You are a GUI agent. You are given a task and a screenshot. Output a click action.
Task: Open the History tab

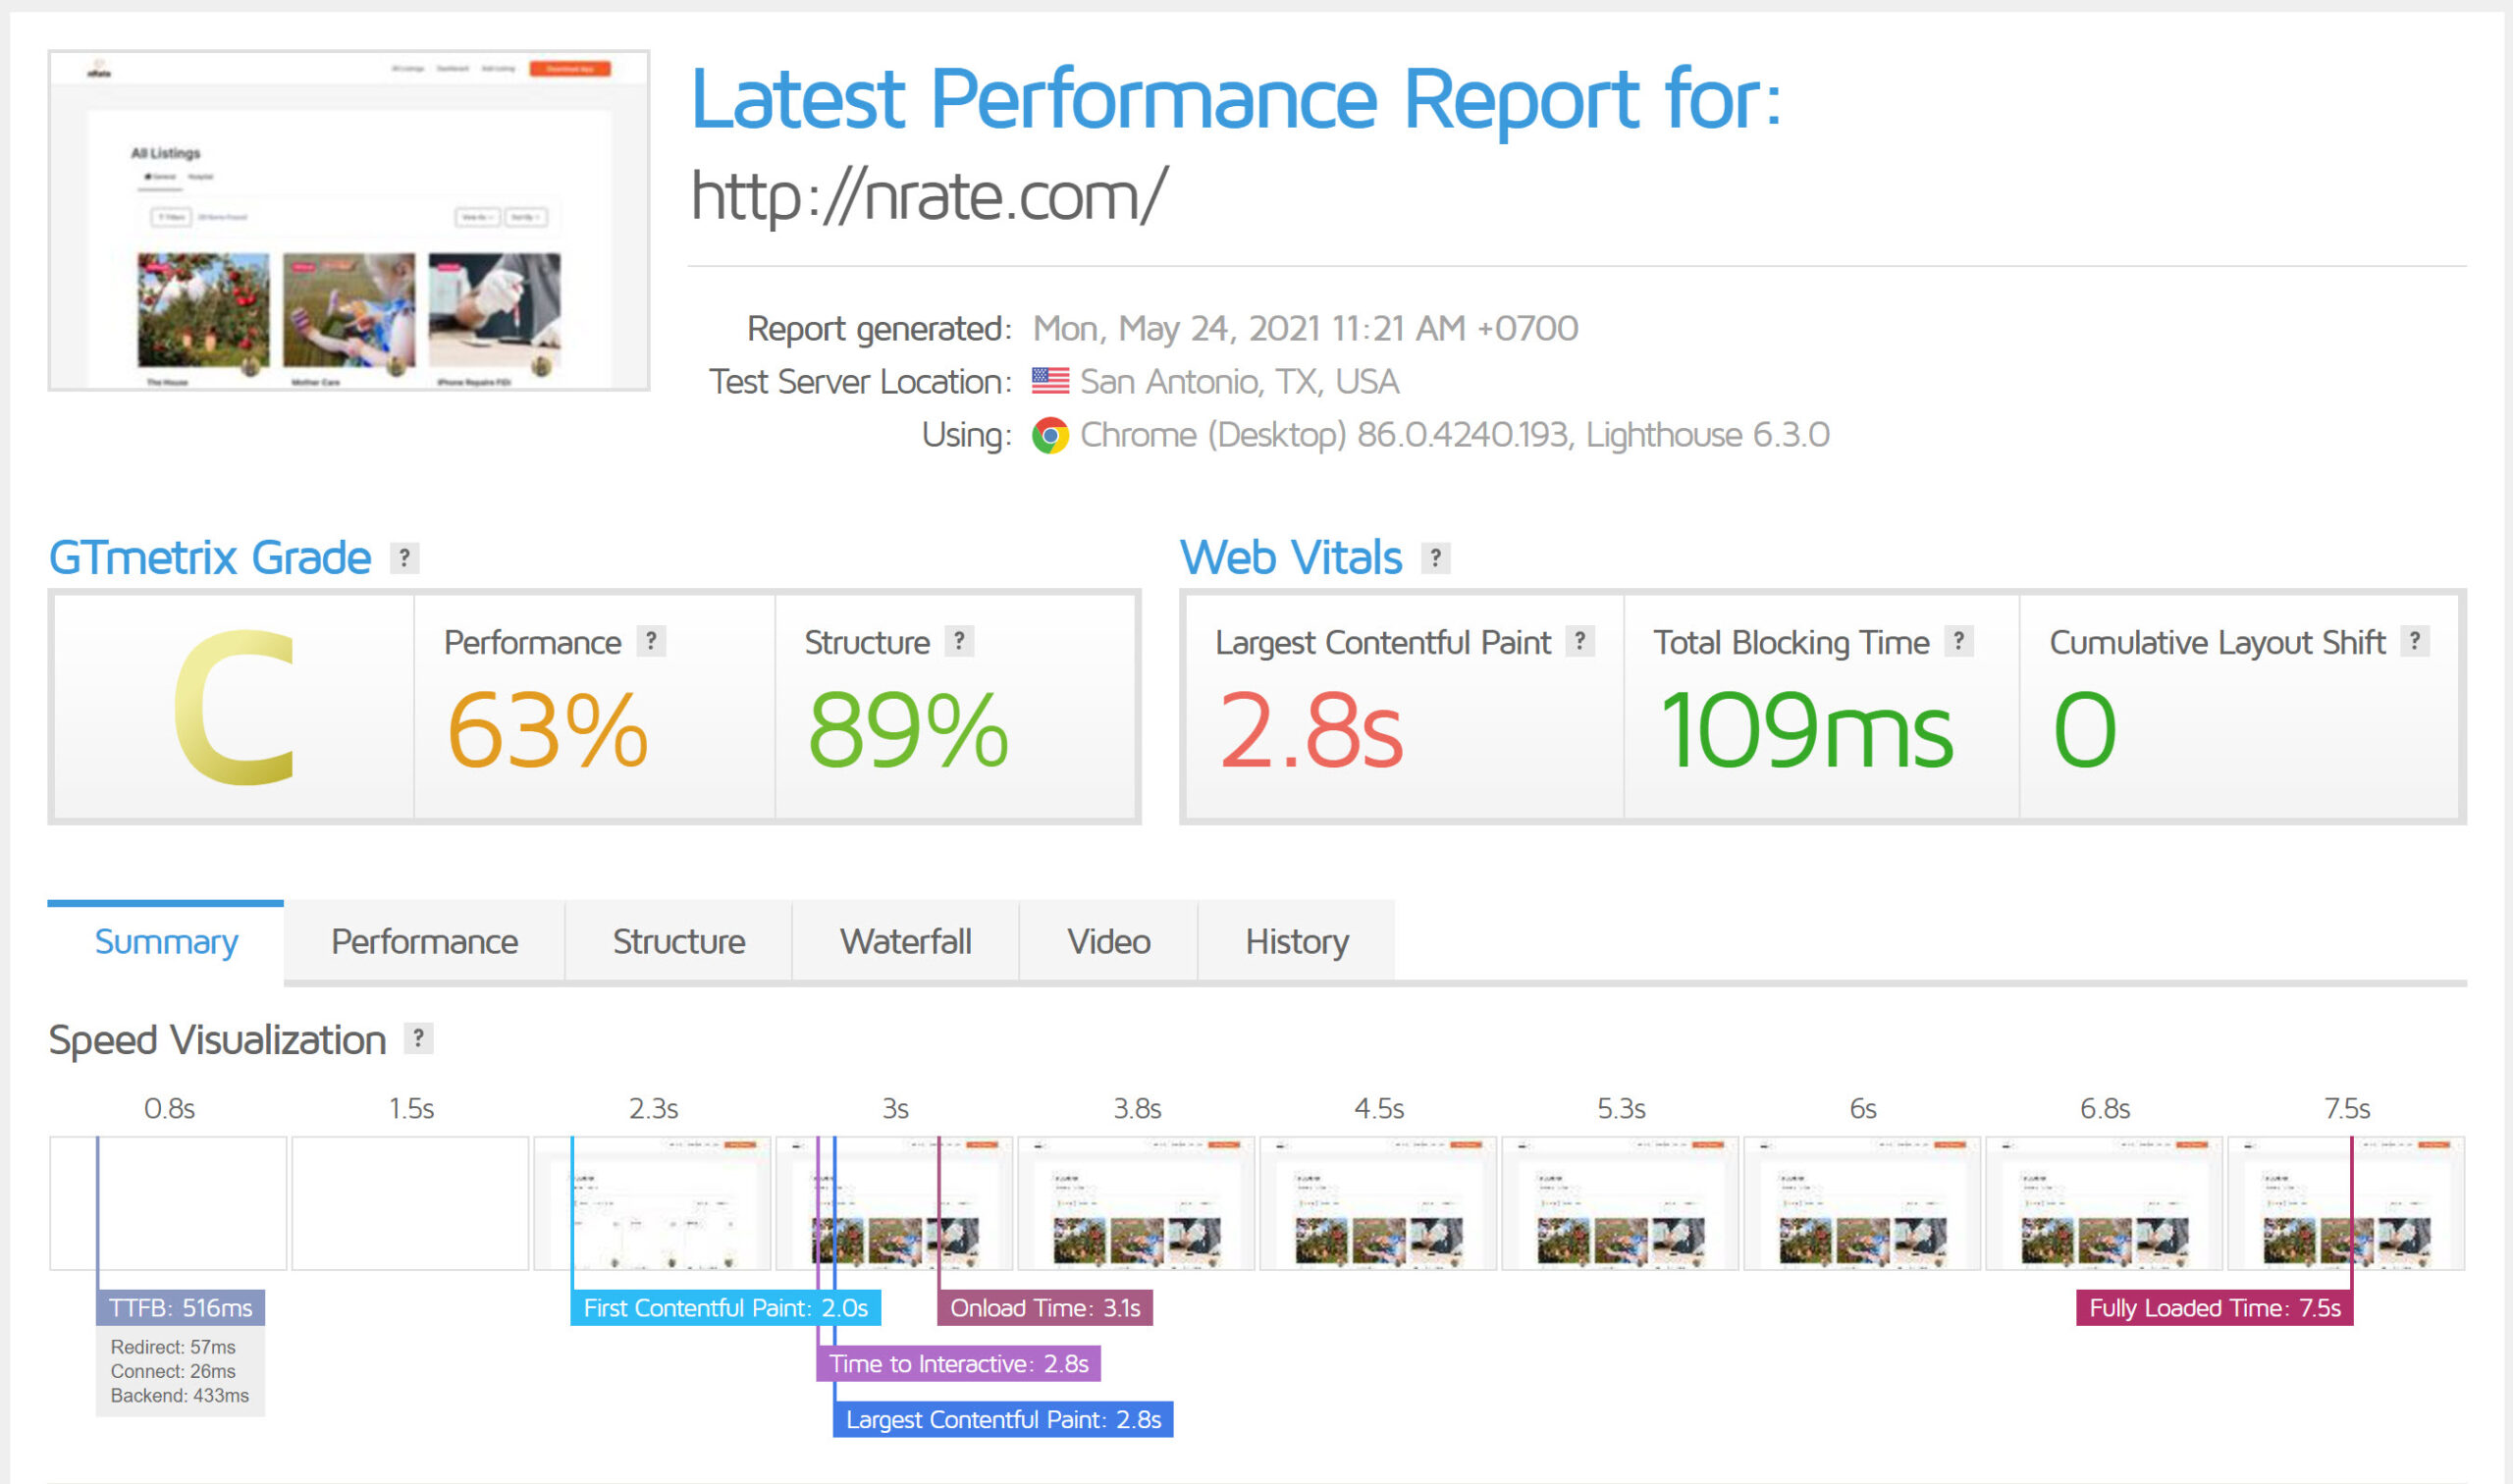pyautogui.click(x=1297, y=942)
